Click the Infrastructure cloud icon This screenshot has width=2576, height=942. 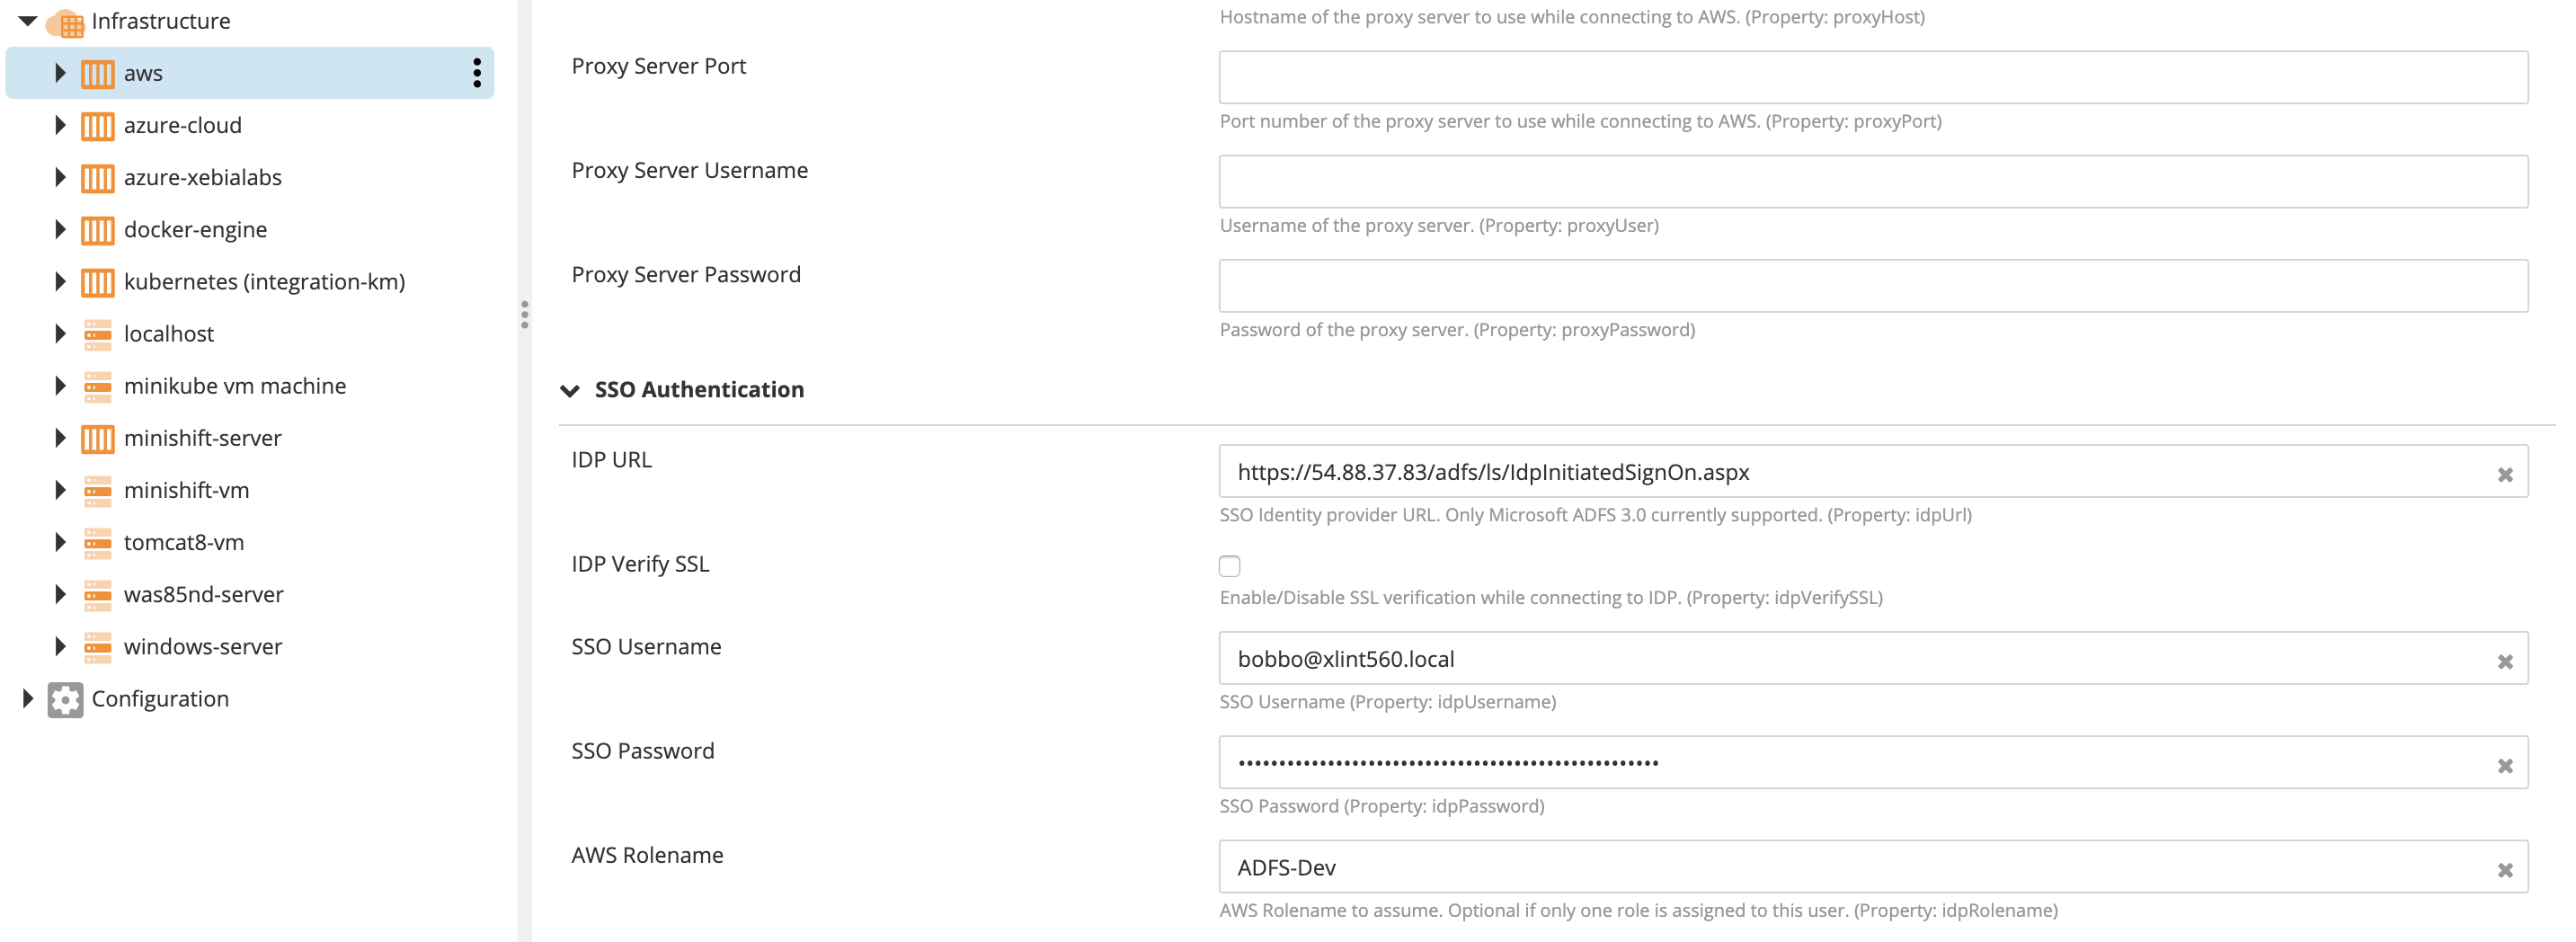(x=67, y=22)
